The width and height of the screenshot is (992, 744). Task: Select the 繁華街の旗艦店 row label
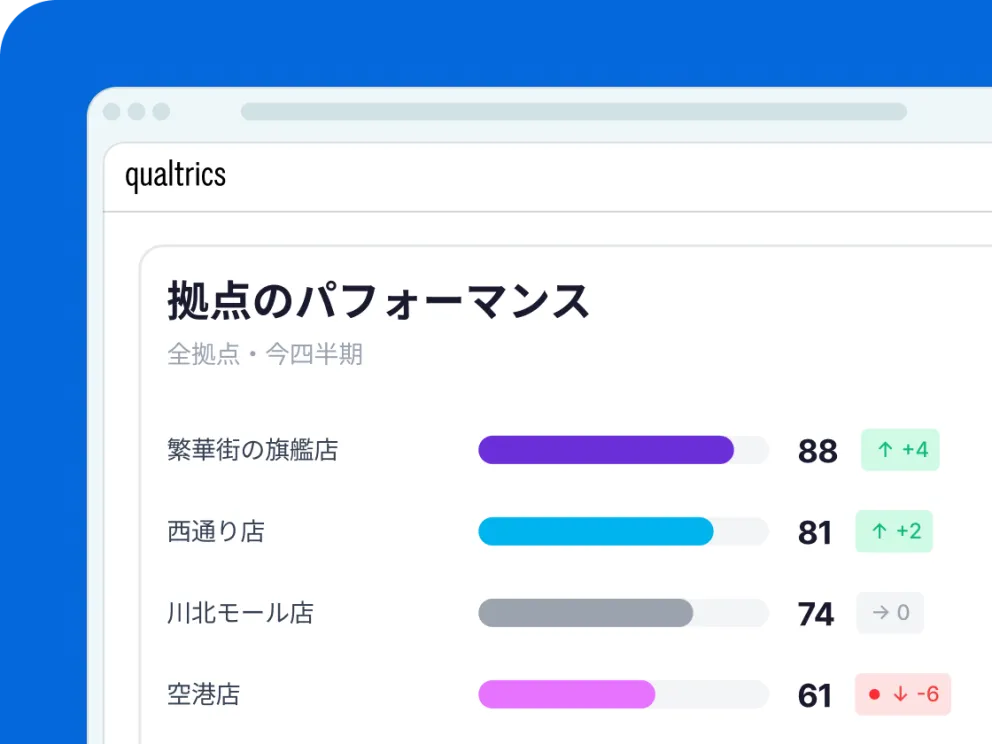pos(252,450)
